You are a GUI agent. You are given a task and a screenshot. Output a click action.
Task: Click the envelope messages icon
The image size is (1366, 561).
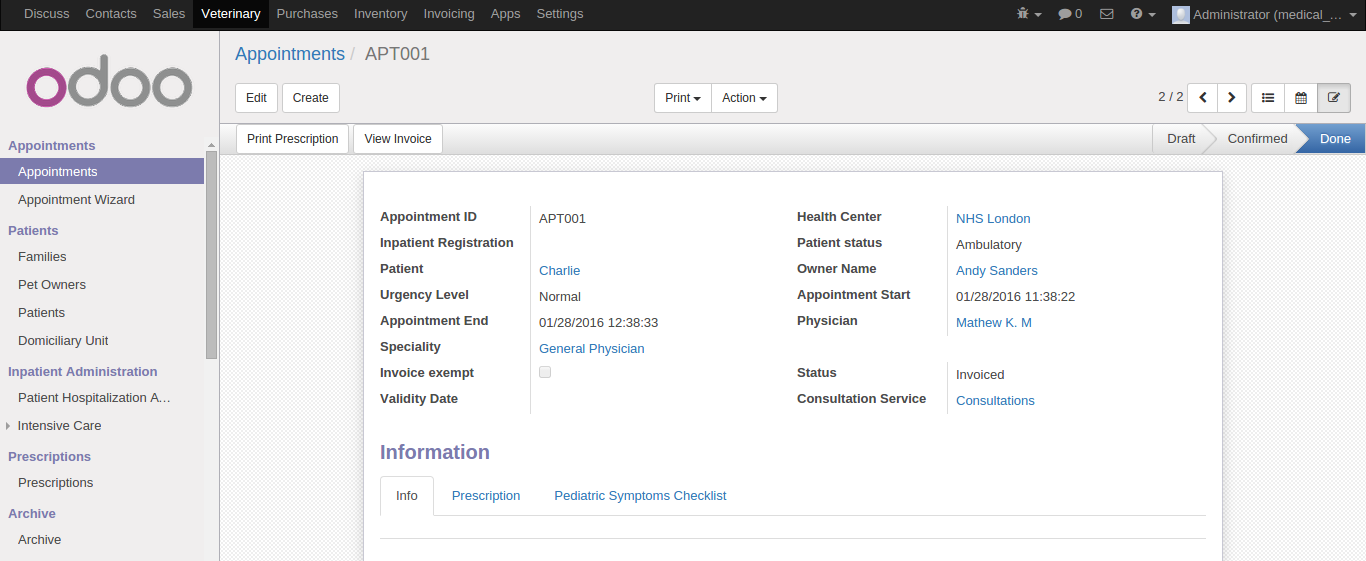click(x=1106, y=14)
